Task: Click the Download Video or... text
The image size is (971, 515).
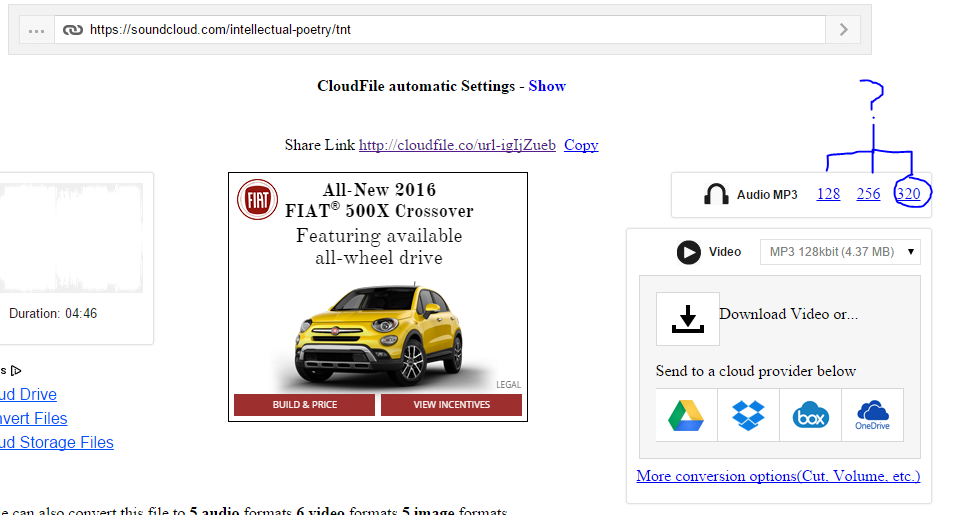Action: pos(788,314)
